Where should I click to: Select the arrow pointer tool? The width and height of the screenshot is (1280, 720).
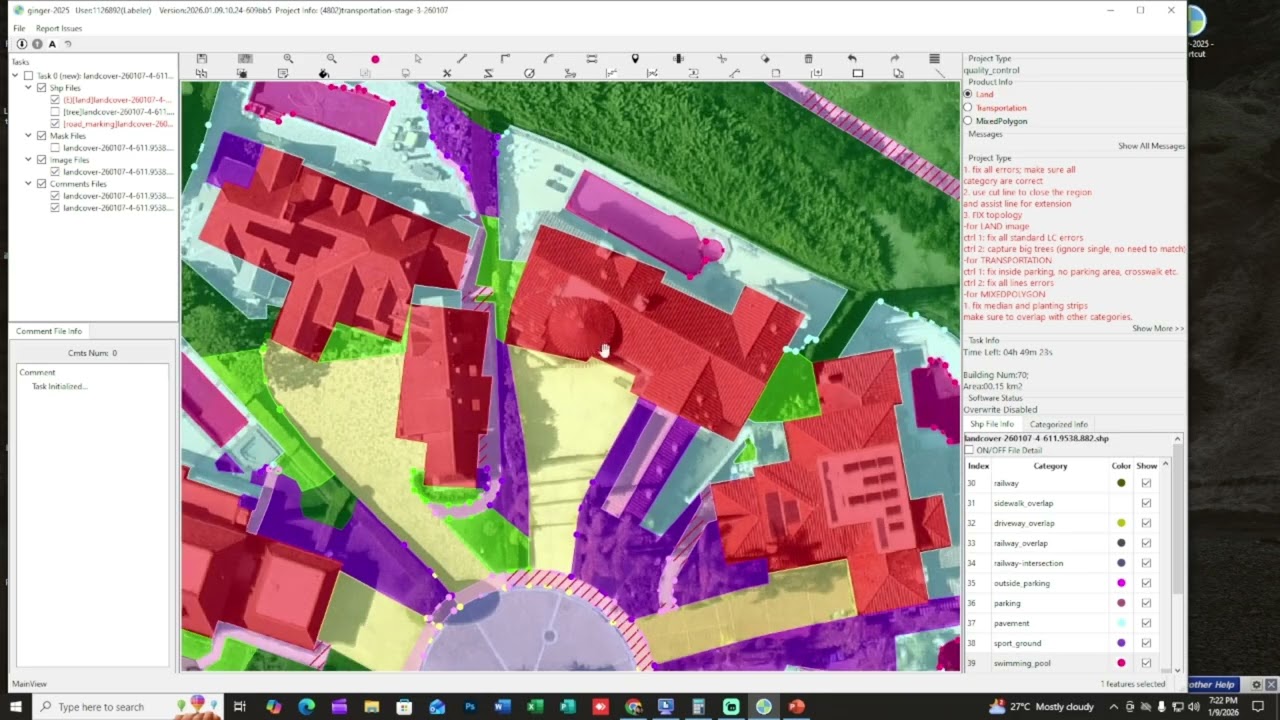[x=418, y=59]
